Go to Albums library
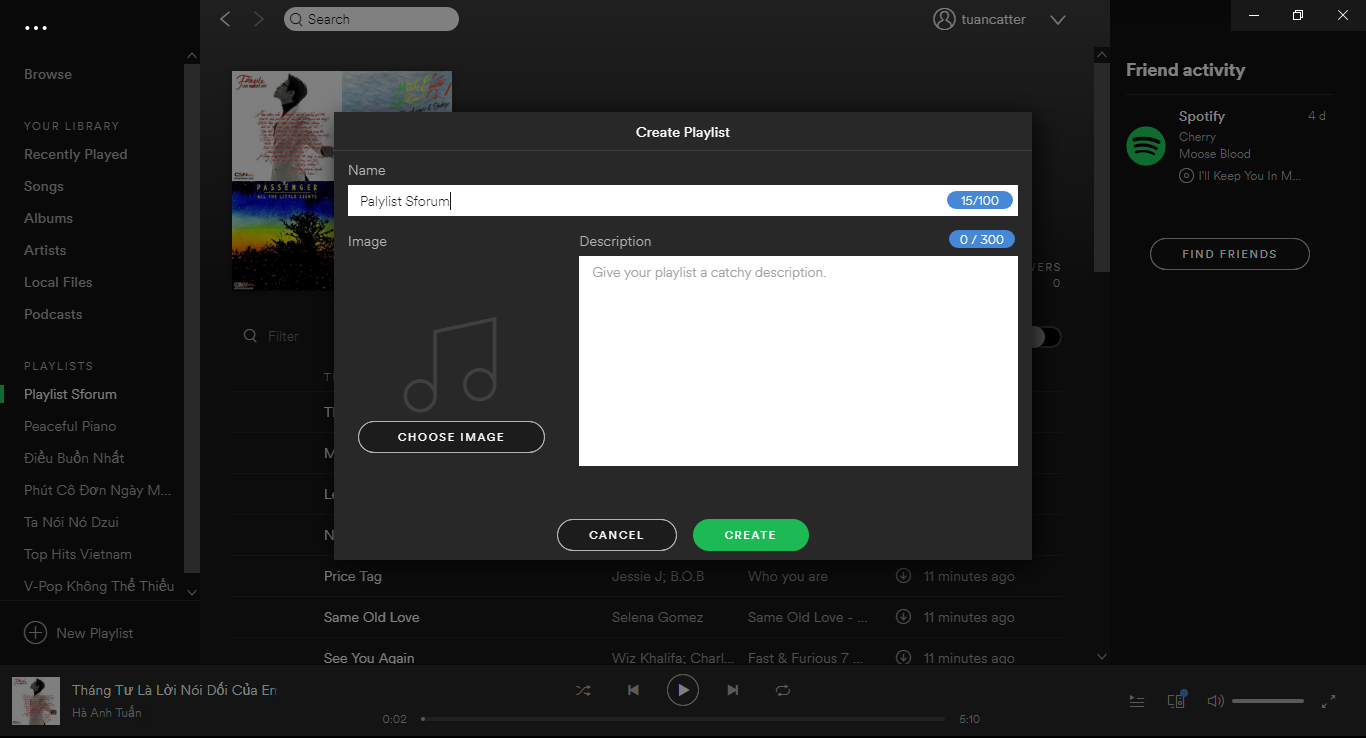Image resolution: width=1366 pixels, height=738 pixels. click(49, 218)
